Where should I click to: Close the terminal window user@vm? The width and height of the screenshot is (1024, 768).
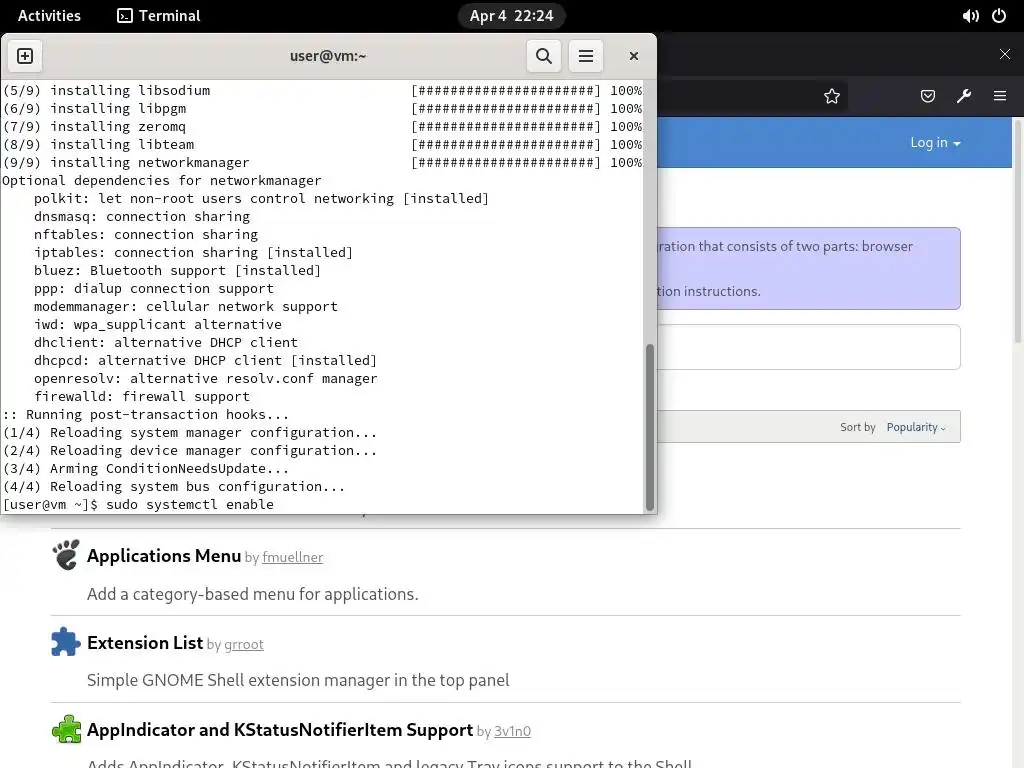[x=633, y=56]
